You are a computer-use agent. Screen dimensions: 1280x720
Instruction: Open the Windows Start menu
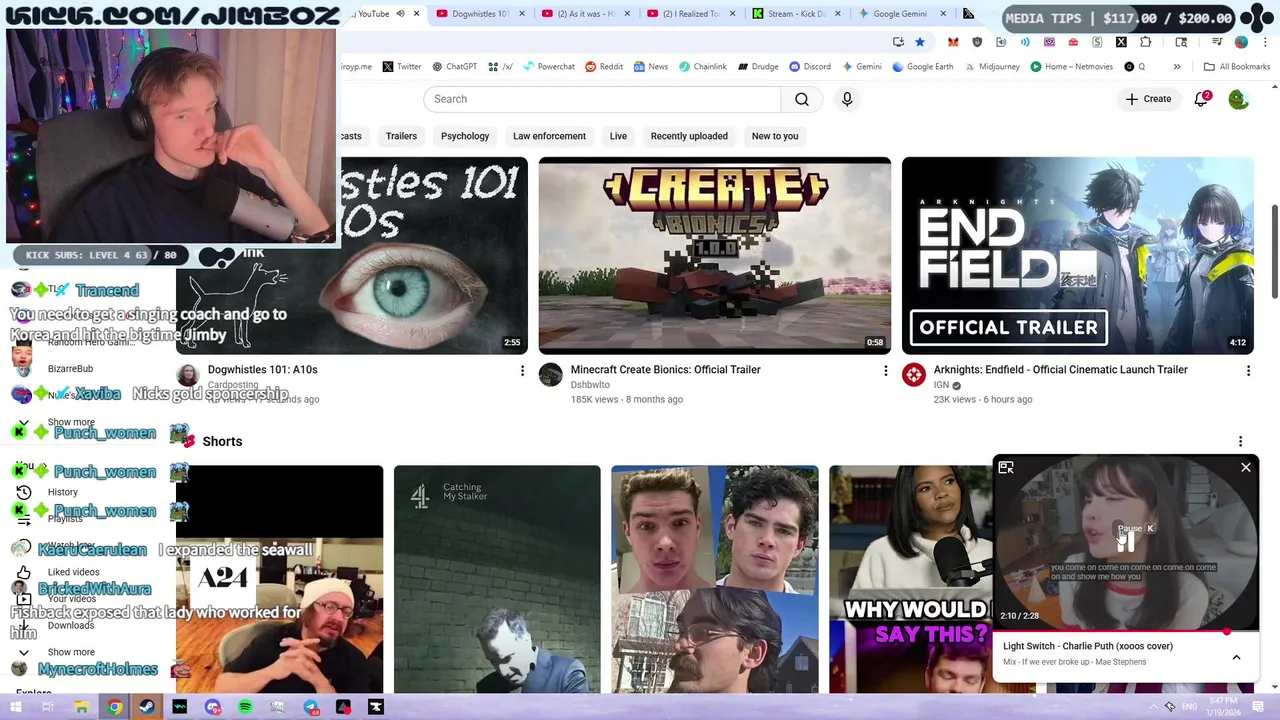click(15, 707)
